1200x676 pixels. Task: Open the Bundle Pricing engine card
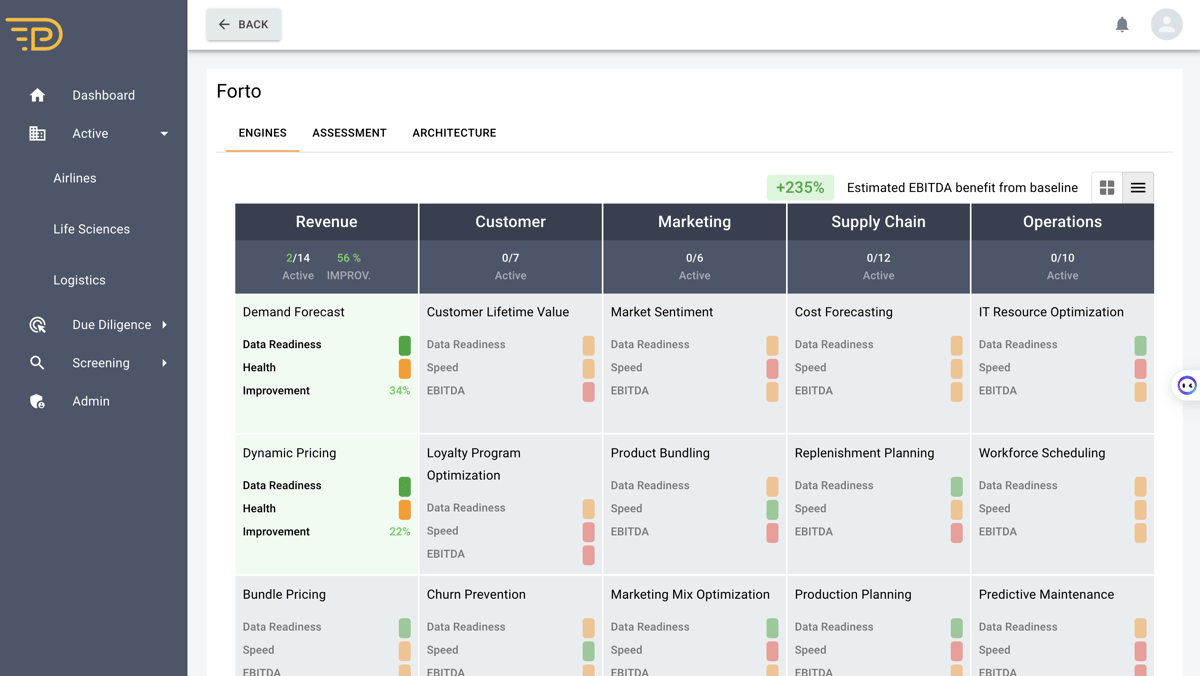(x=327, y=626)
